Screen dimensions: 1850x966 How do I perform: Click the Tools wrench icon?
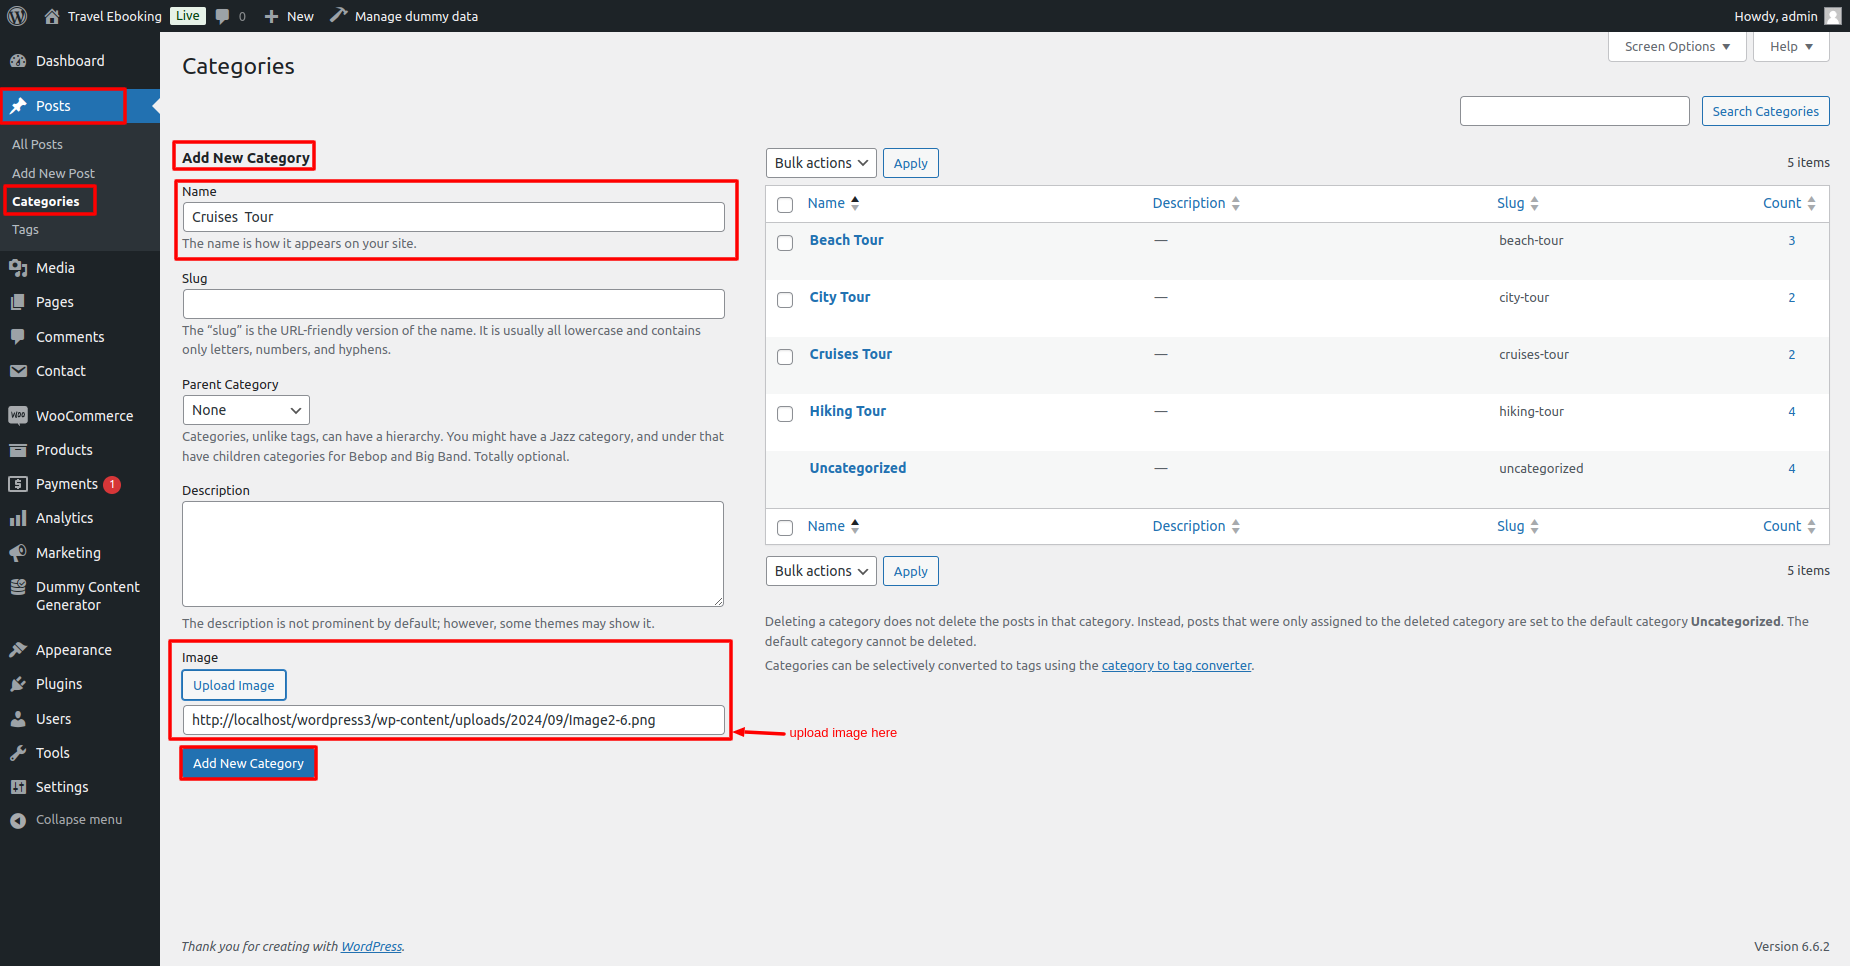pos(18,753)
